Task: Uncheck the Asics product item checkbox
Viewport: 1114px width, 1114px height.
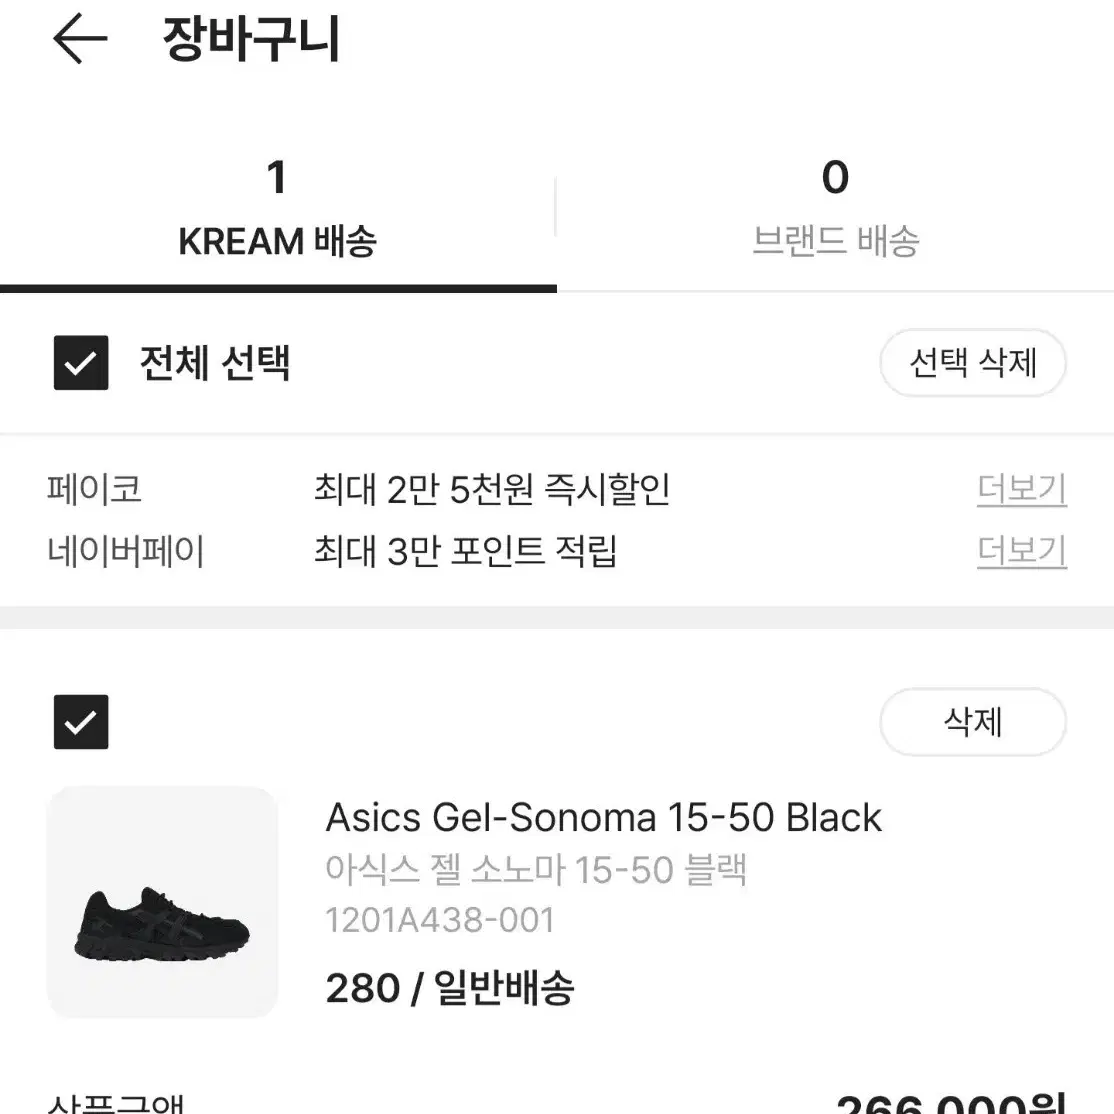Action: [81, 722]
